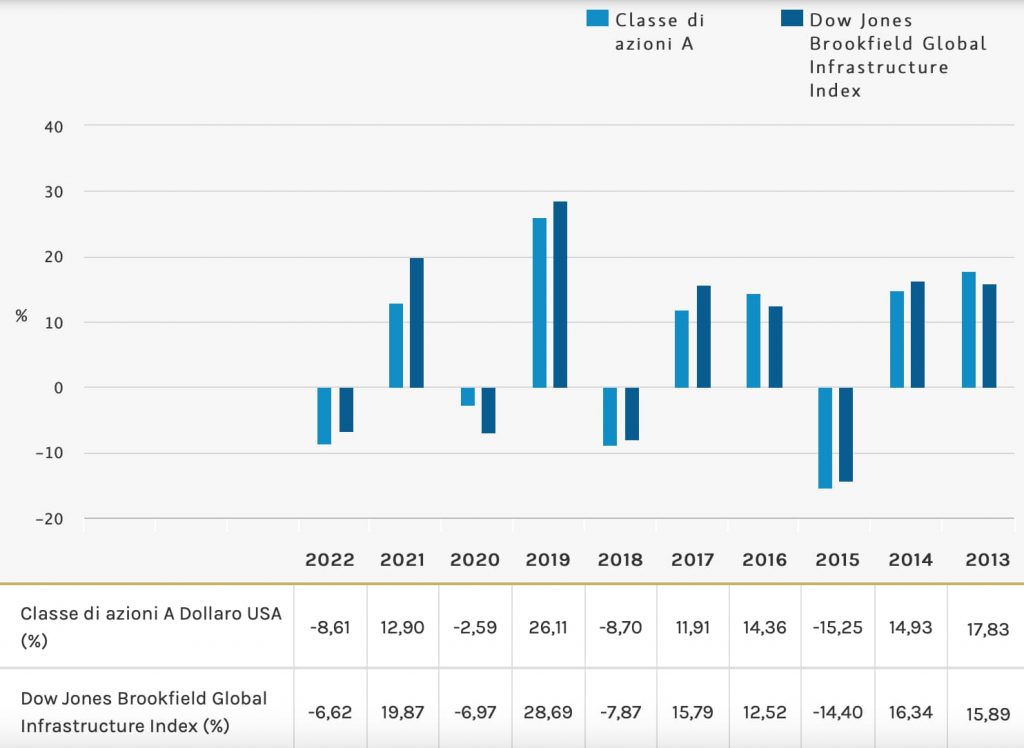Toggle the Dow Jones Brookfield Global Infrastructure Index legend label
The width and height of the screenshot is (1024, 748).
pyautogui.click(x=897, y=55)
